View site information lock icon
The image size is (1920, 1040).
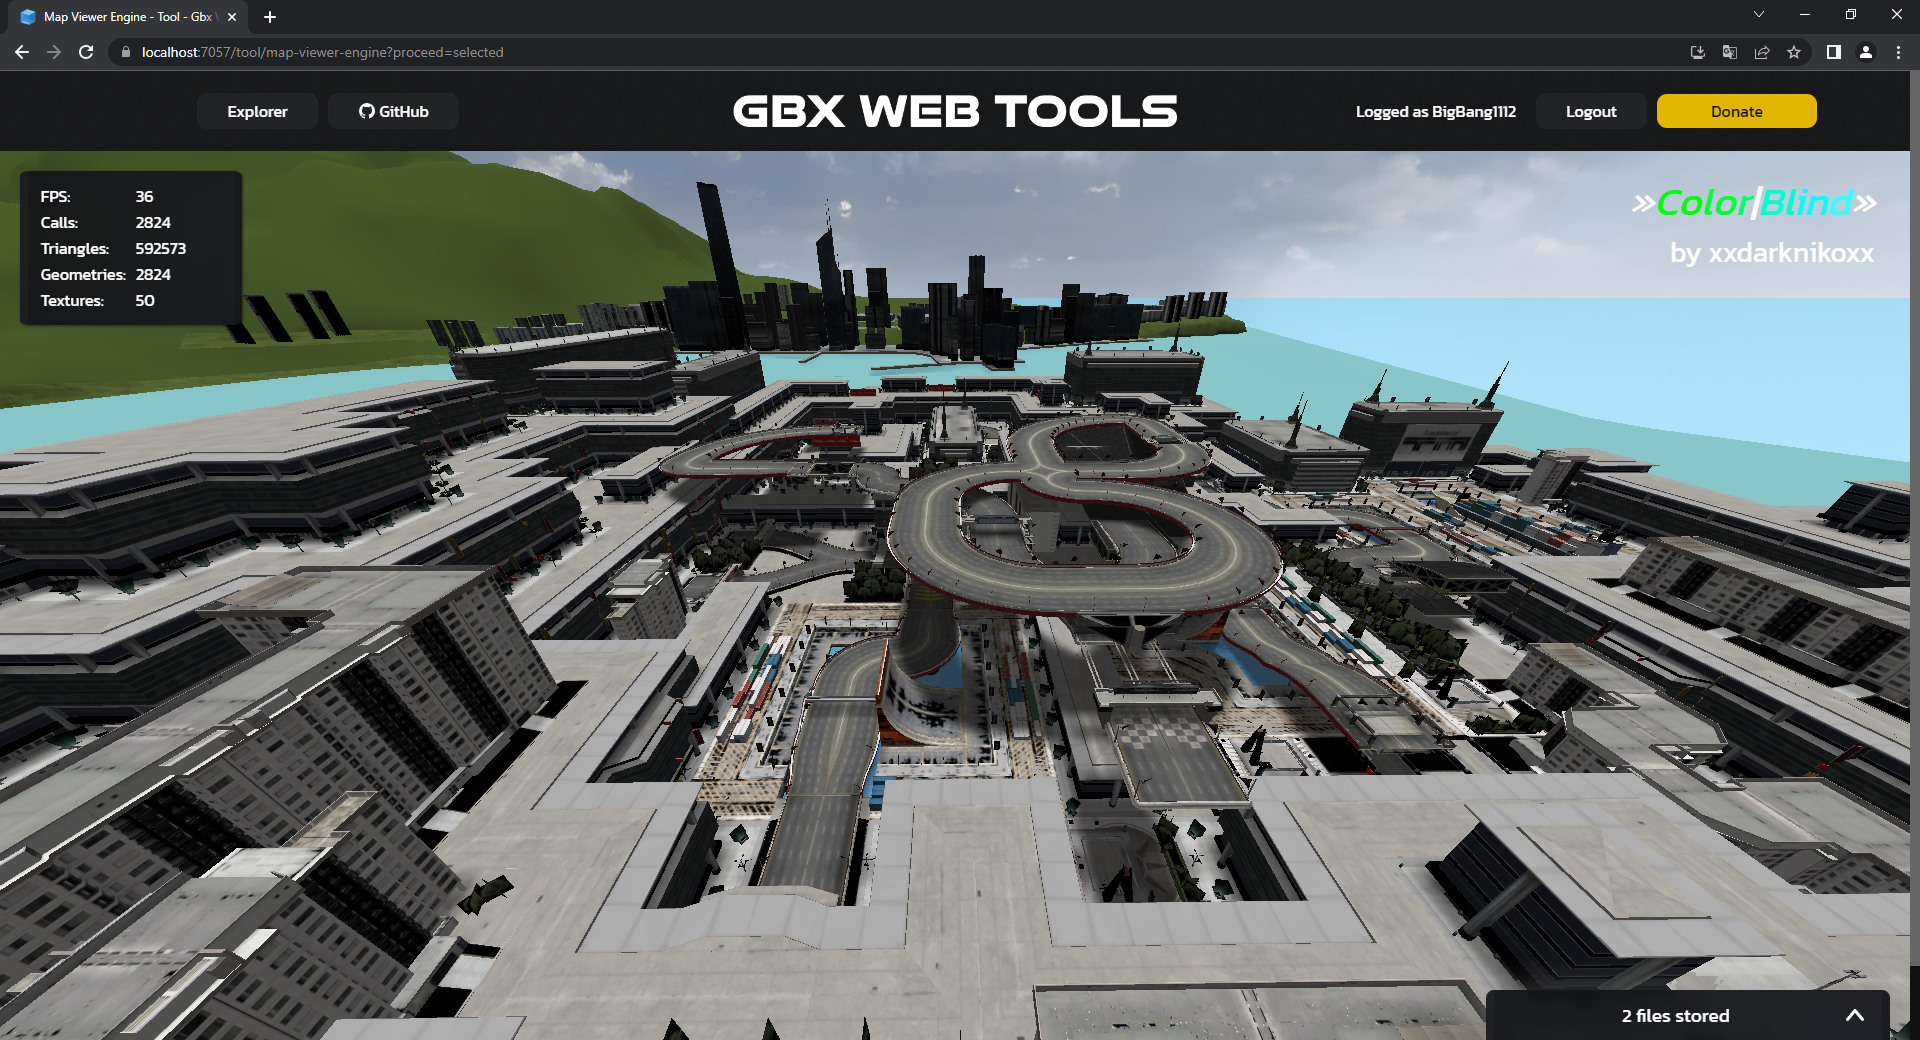(125, 52)
